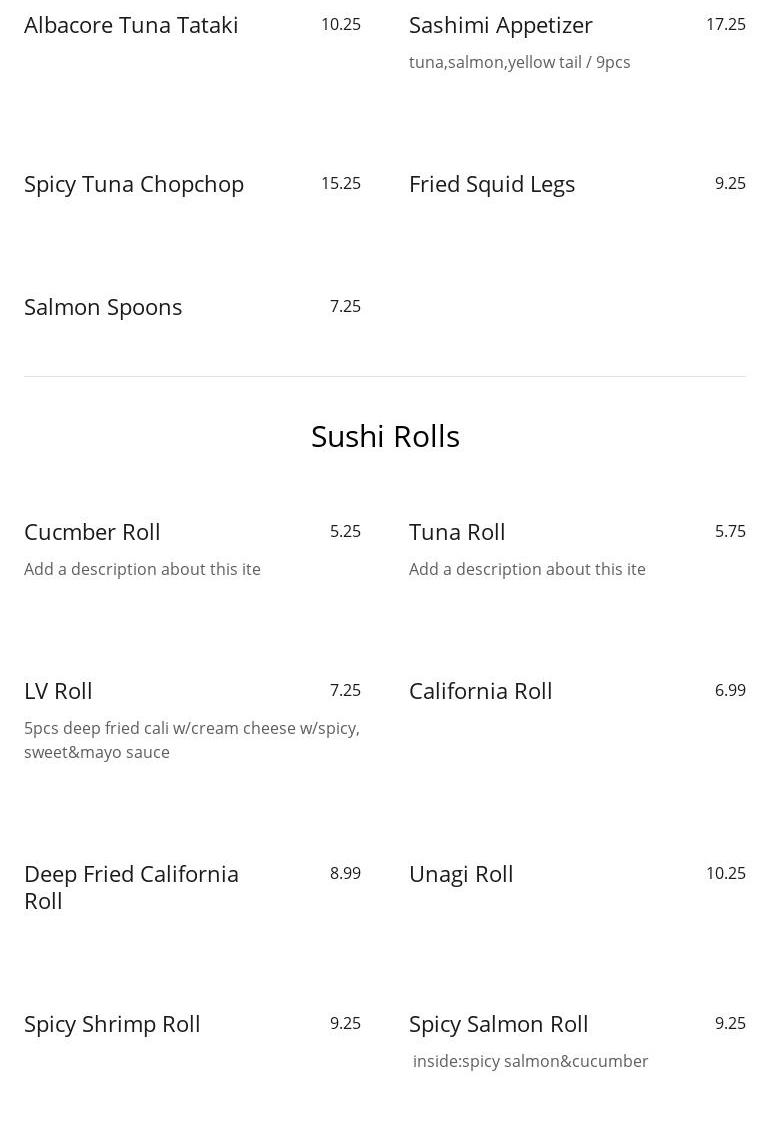The height and width of the screenshot is (1140, 770).
Task: Click the Sashimi Appetizer 17.25 price
Action: click(725, 24)
